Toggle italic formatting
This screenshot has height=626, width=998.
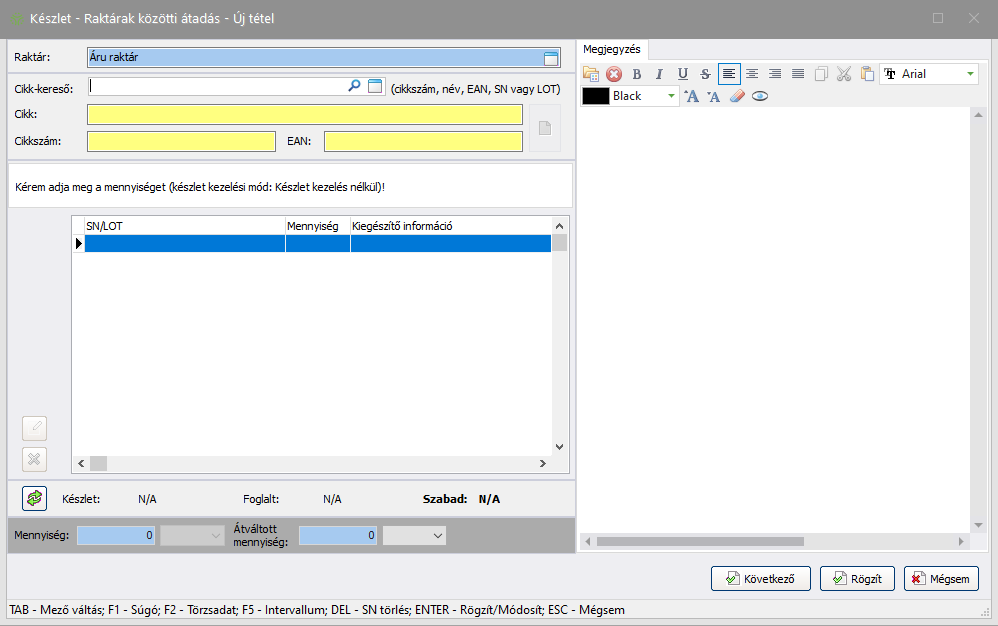point(659,74)
